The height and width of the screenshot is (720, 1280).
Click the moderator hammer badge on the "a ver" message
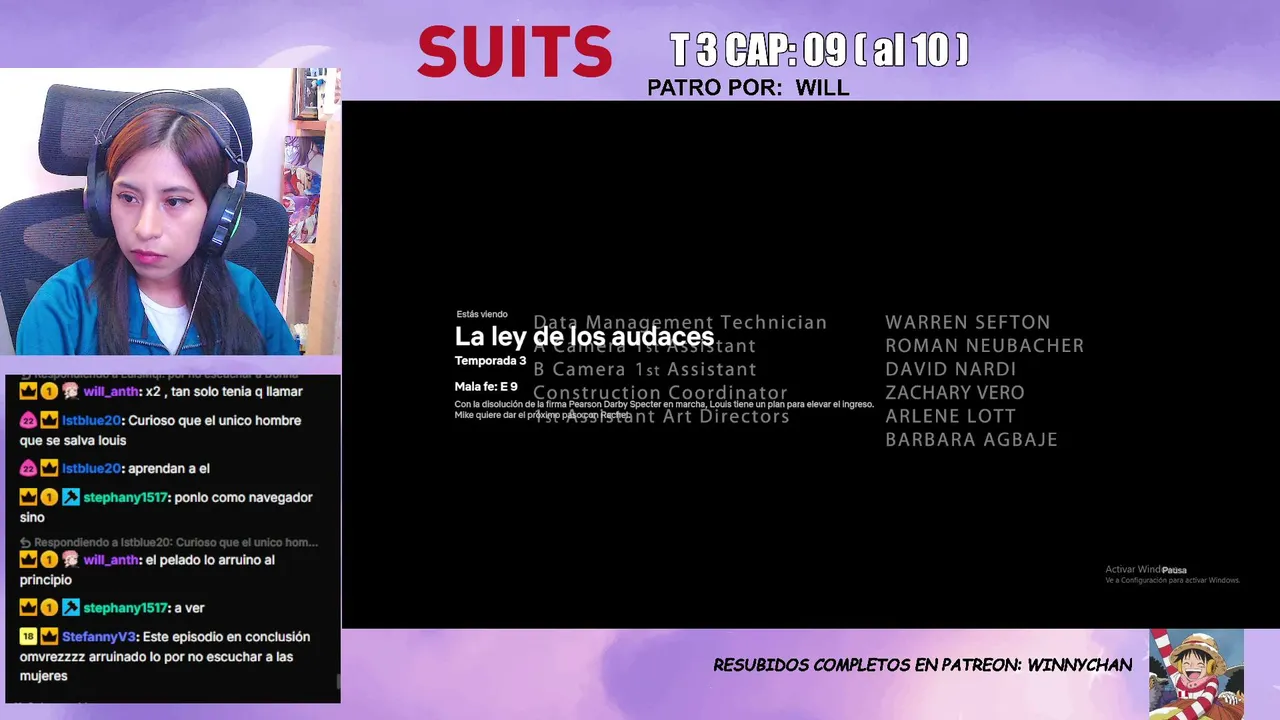coord(70,607)
